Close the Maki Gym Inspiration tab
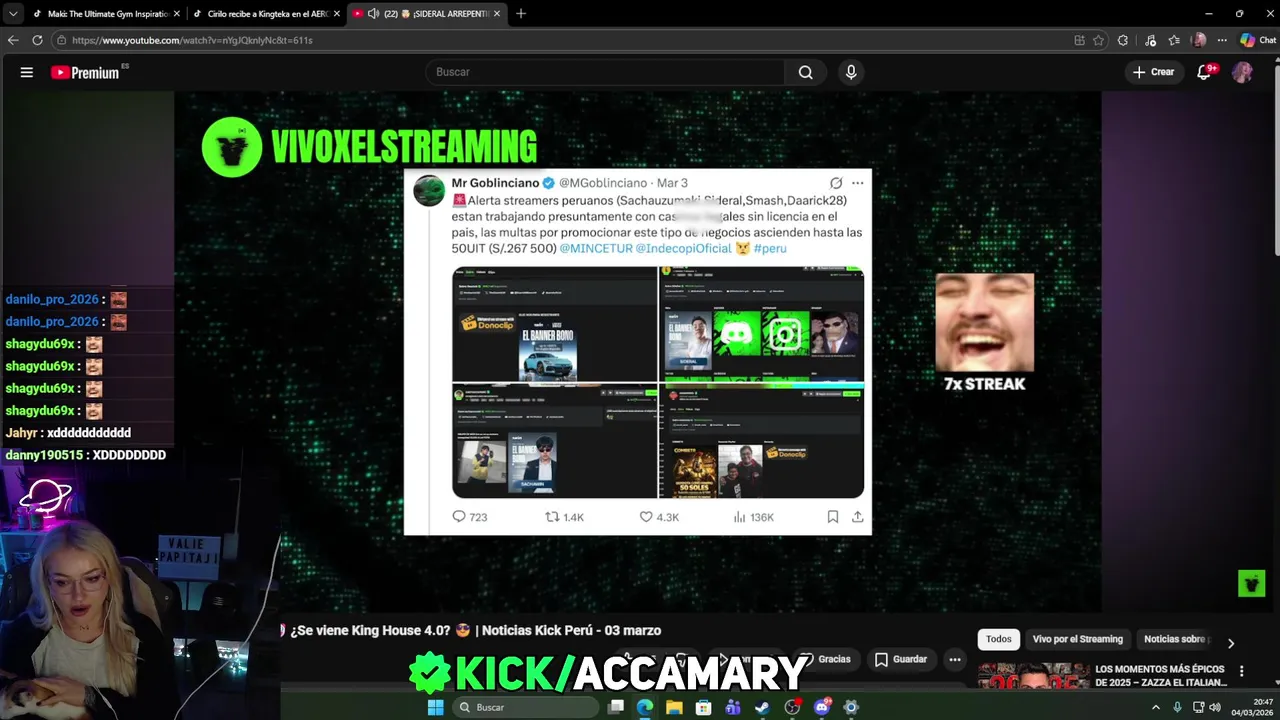This screenshot has height=720, width=1280. 176,14
